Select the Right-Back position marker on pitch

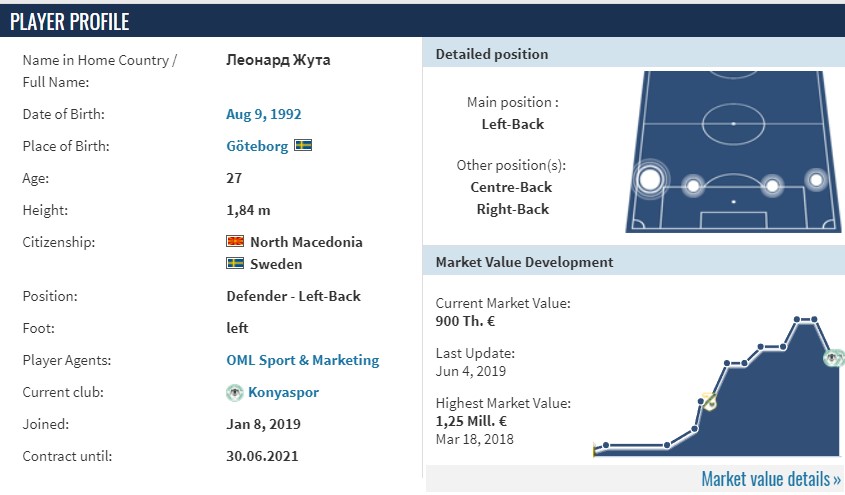tap(816, 179)
